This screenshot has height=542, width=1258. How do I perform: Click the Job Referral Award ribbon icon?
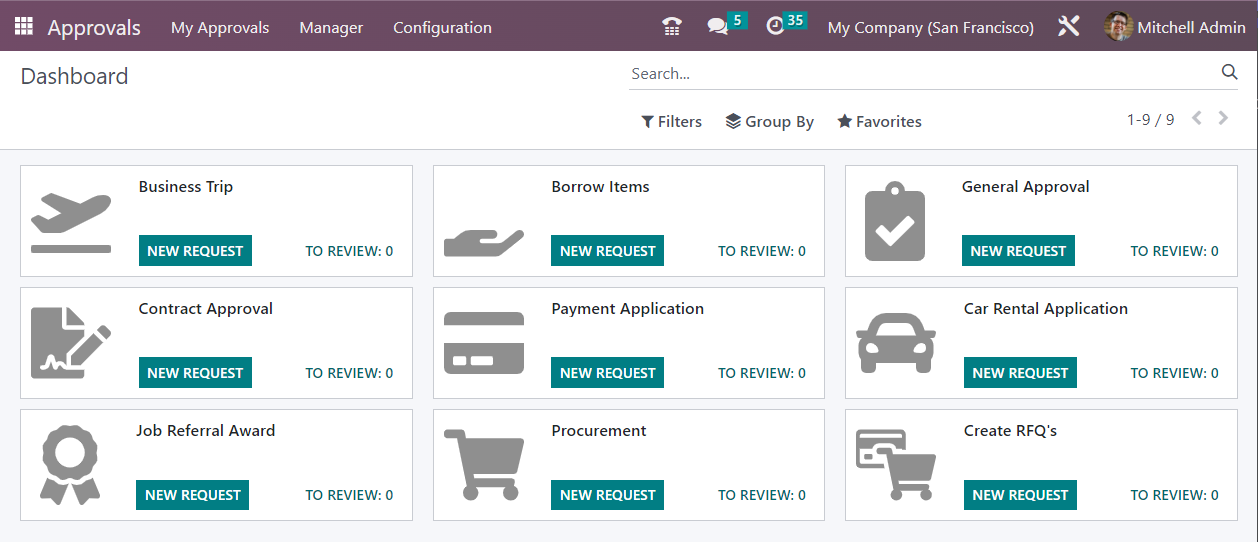click(x=71, y=465)
